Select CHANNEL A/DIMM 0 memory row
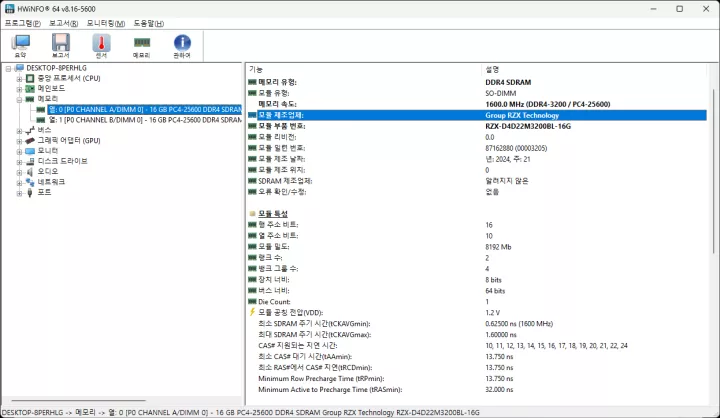The height and width of the screenshot is (418, 720). (145, 109)
